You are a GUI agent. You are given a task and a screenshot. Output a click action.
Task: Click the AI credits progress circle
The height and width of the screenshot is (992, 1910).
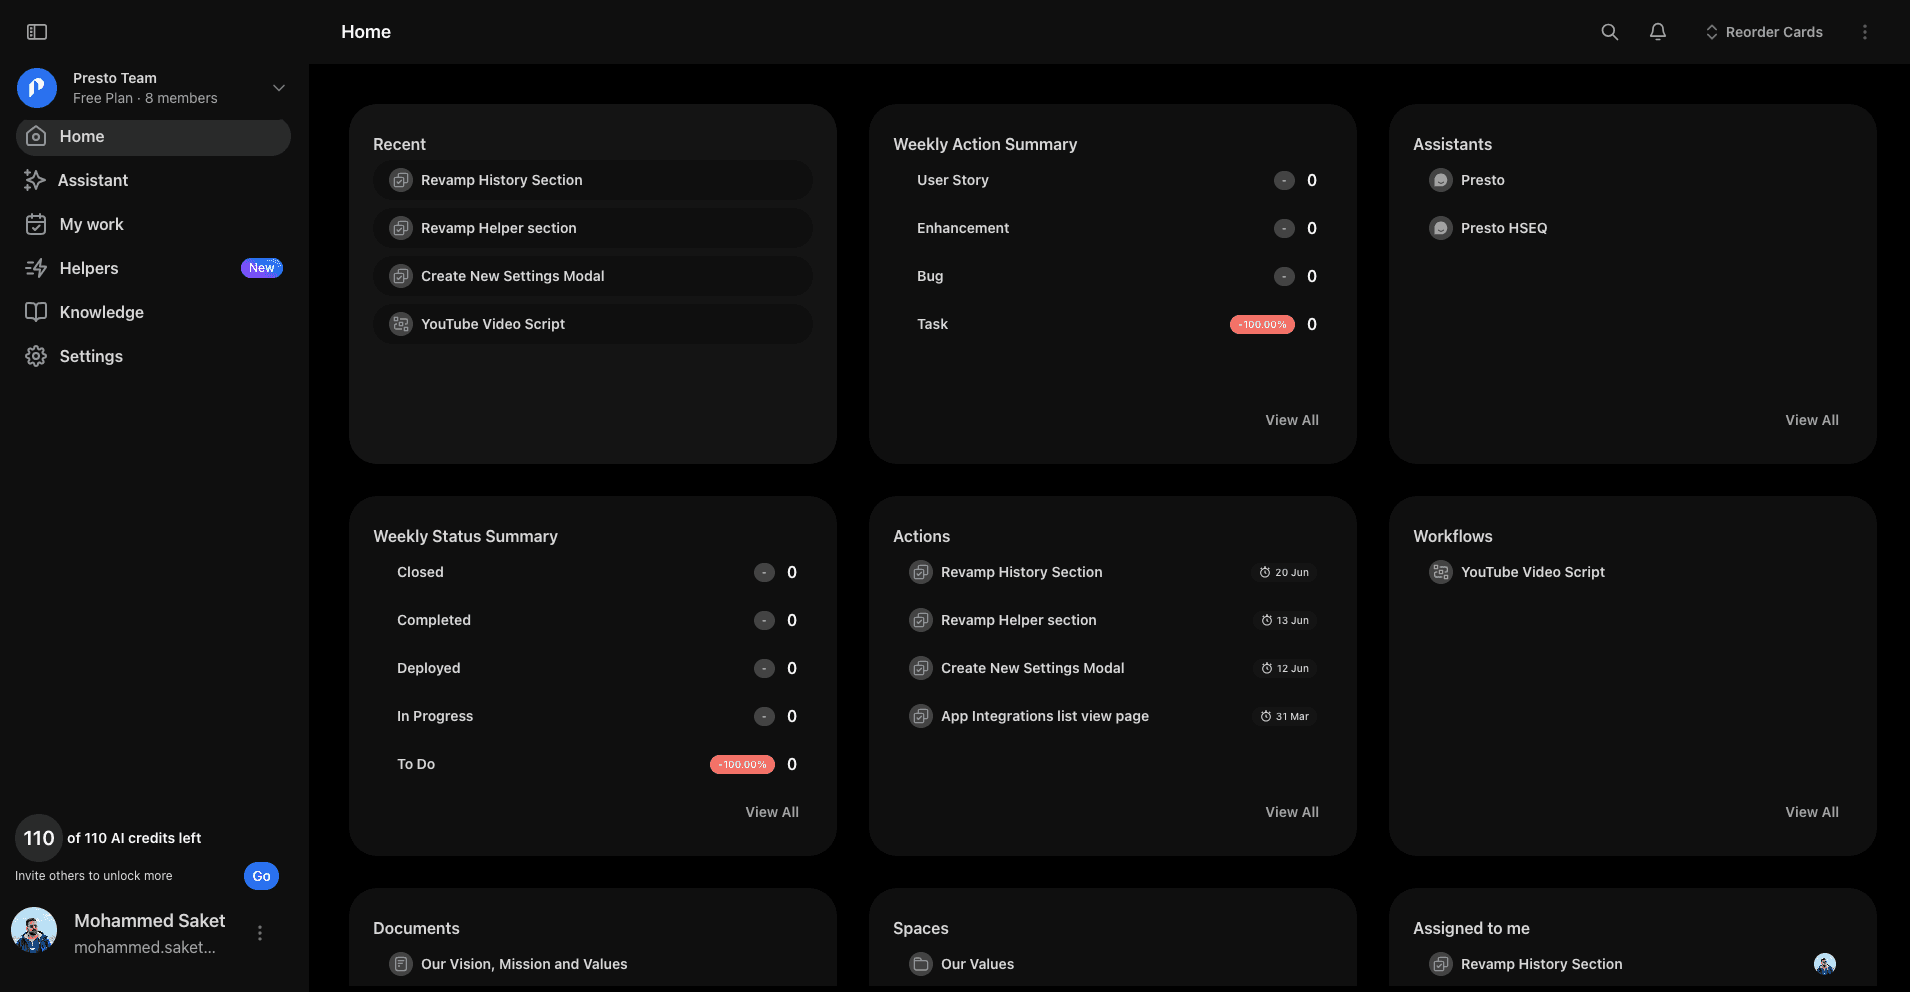click(x=38, y=838)
